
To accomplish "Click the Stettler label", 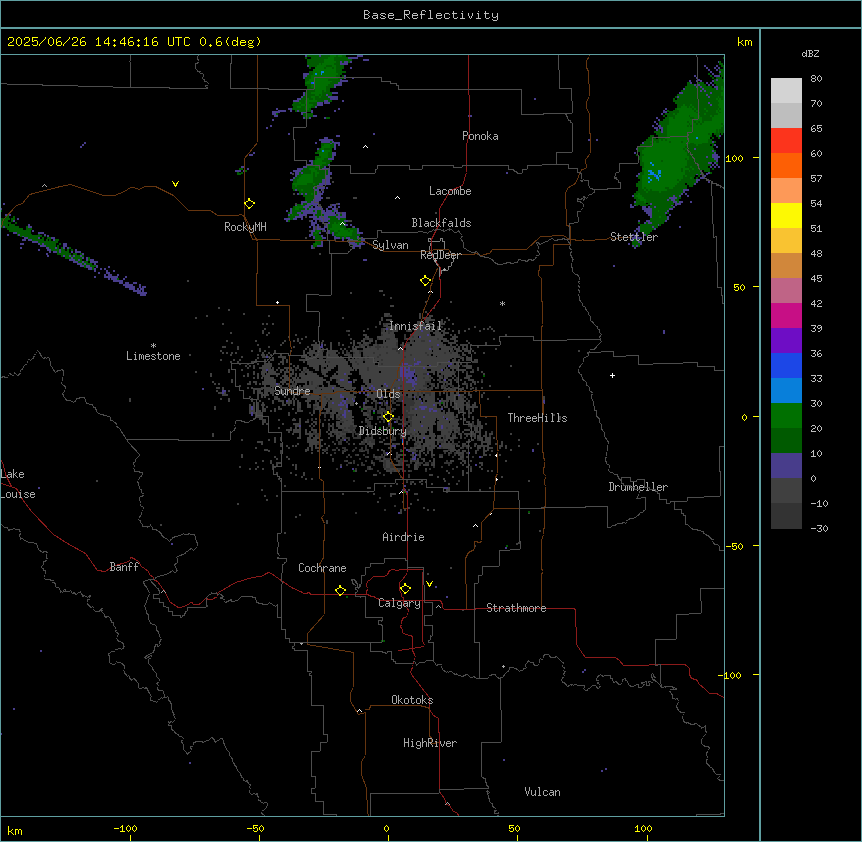I will (634, 237).
